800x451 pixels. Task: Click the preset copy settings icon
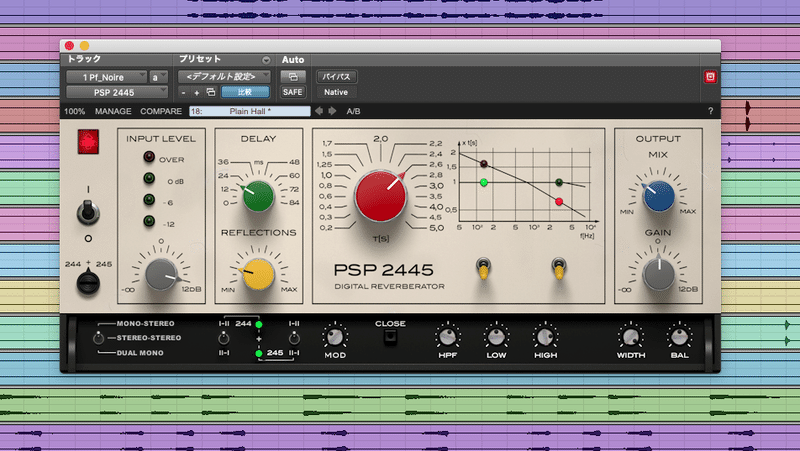(x=210, y=92)
